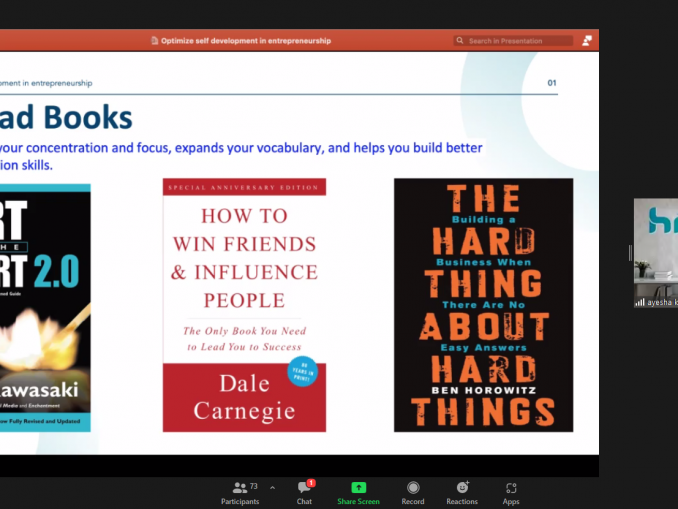Open the Participants panel
Image resolution: width=678 pixels, height=509 pixels.
[x=240, y=493]
